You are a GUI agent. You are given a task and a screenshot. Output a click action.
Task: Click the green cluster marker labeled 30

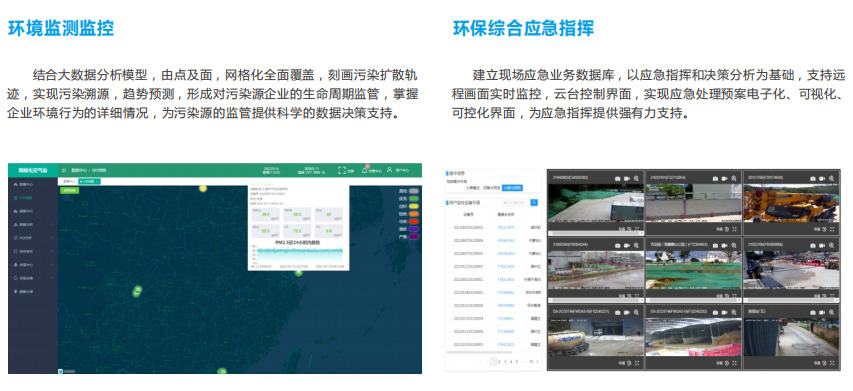coord(138,289)
